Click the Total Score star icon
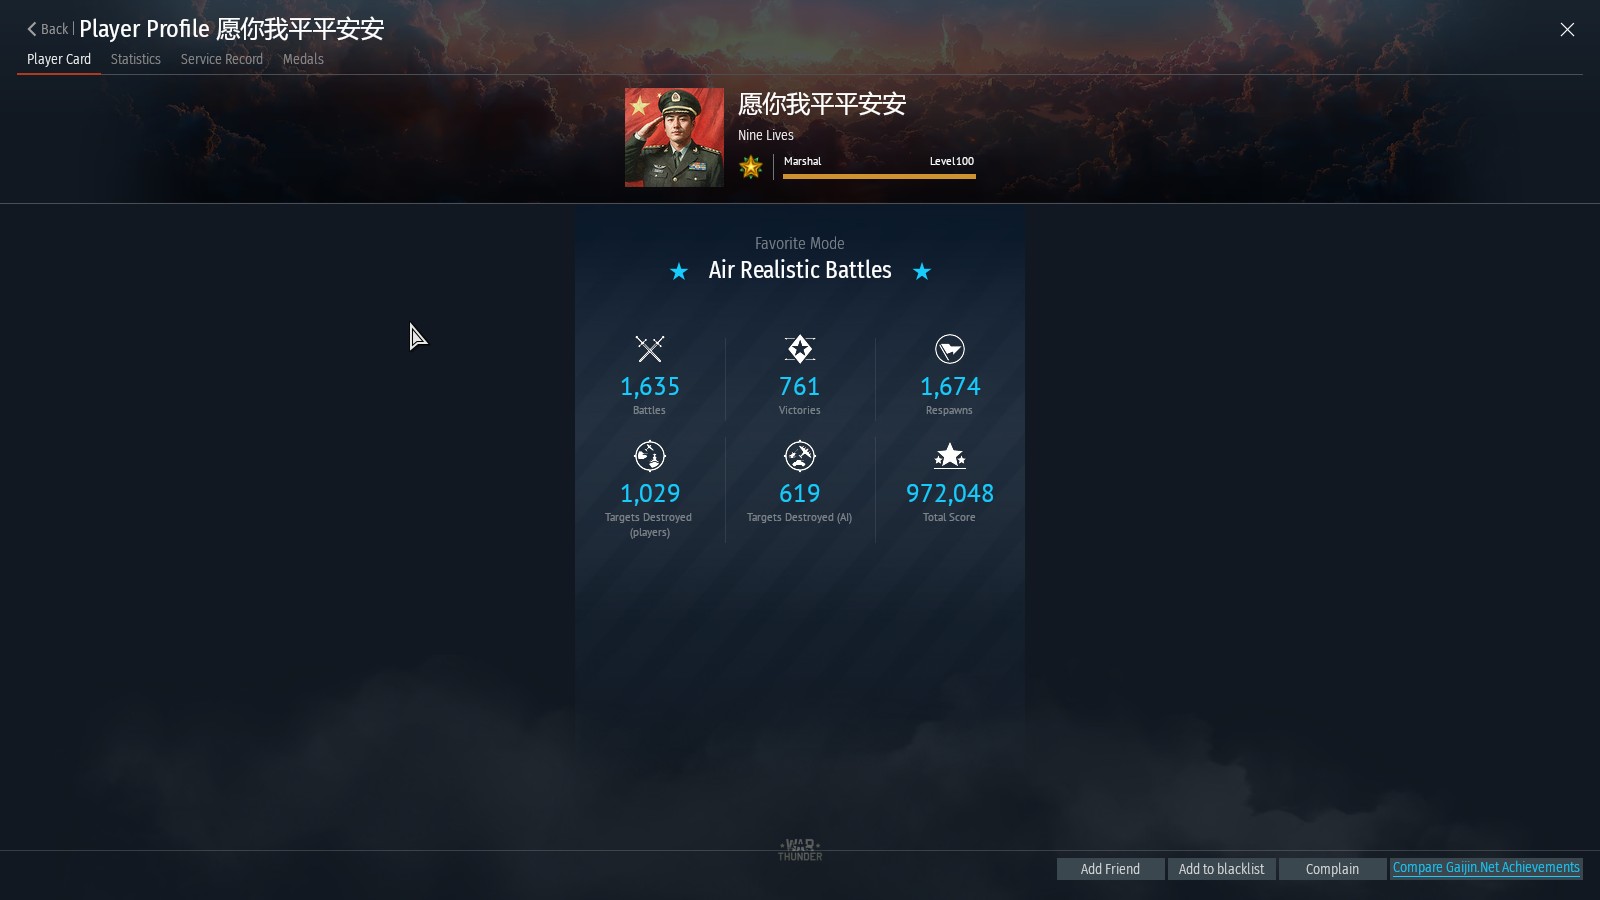Screen dimensions: 1600x900 pyautogui.click(x=950, y=456)
